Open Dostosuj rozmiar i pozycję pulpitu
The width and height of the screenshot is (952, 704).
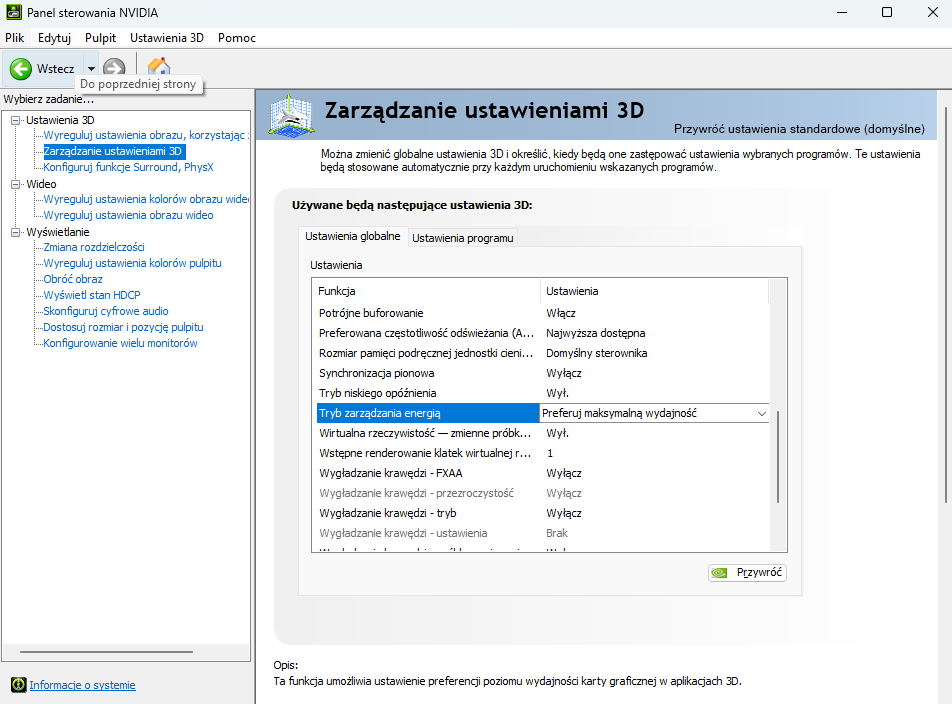point(123,327)
